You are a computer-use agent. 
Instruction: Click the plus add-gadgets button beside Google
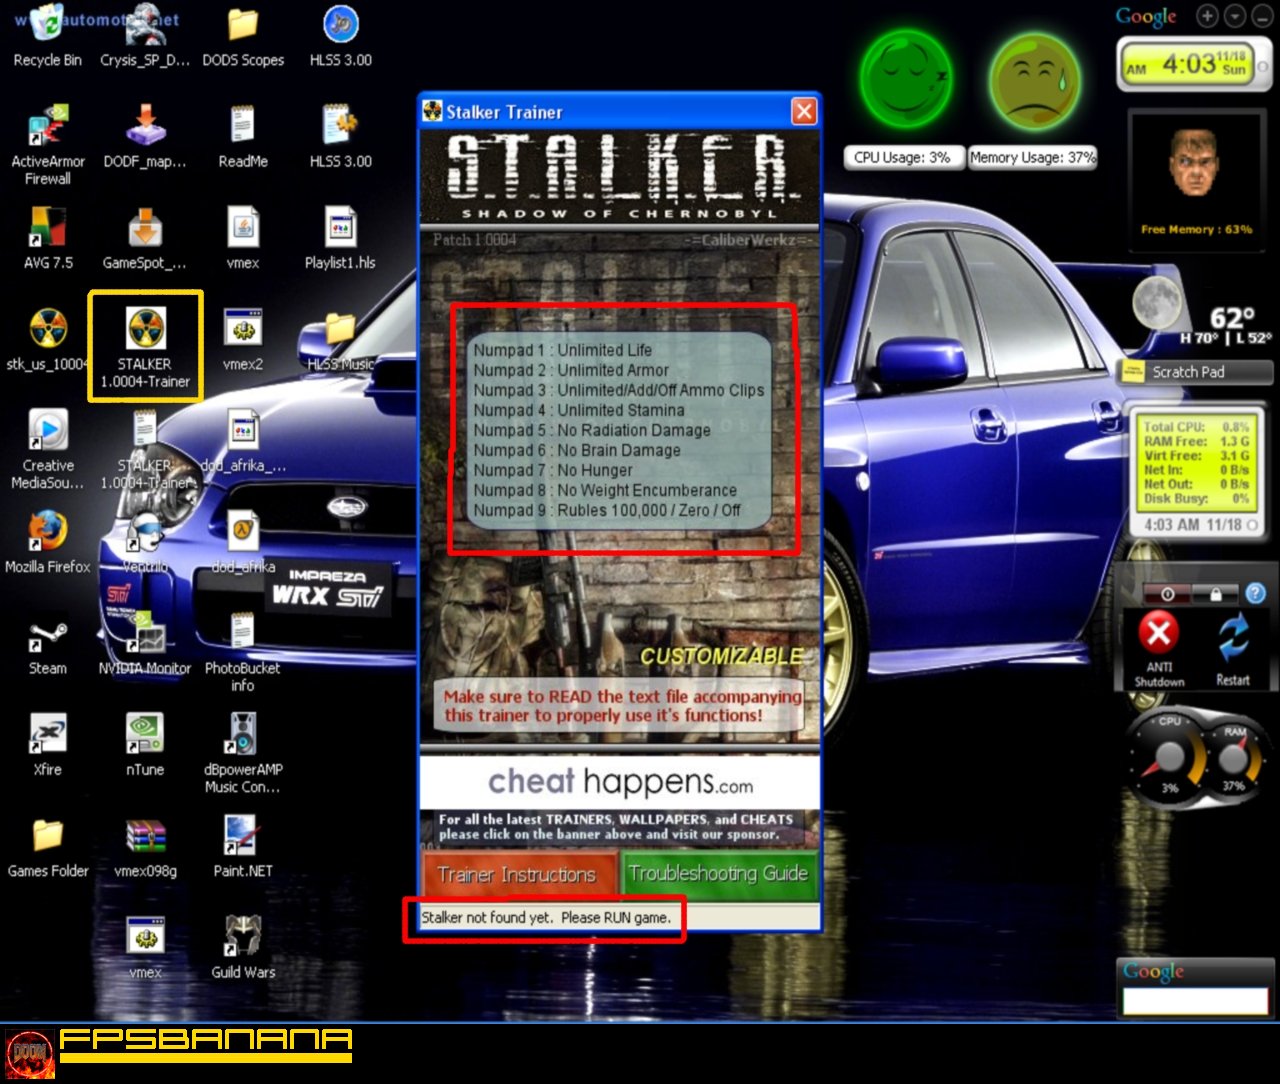click(x=1208, y=16)
